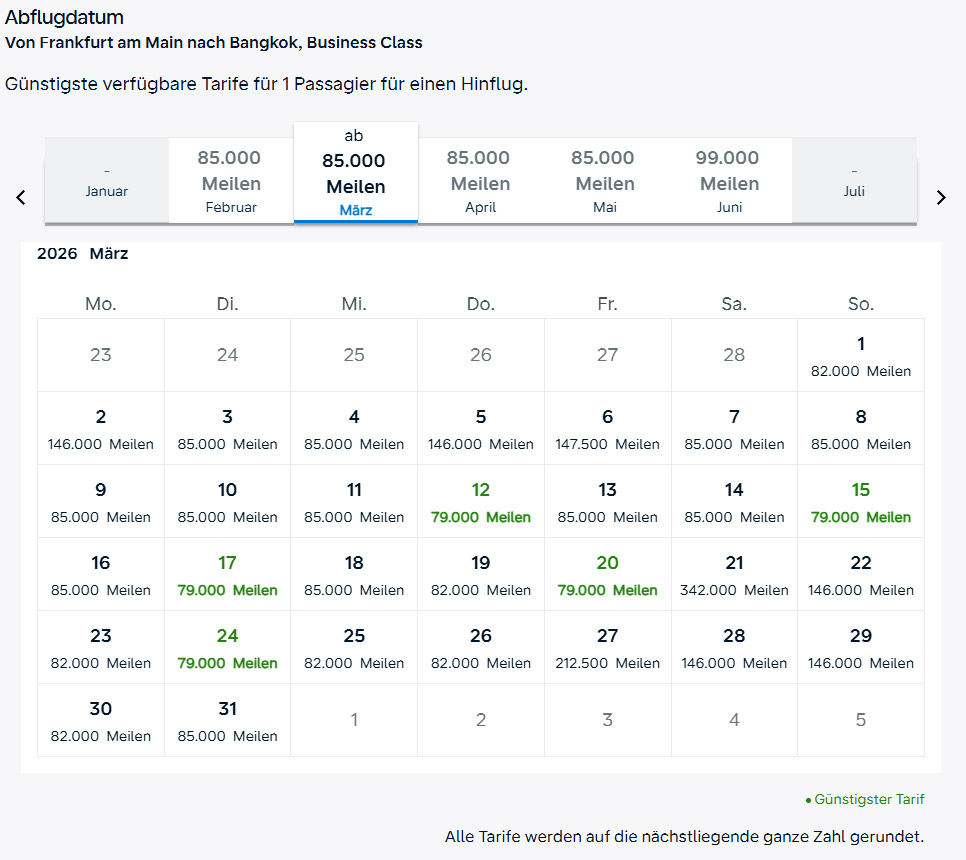Click the previous months arrow
966x860 pixels.
pyautogui.click(x=21, y=198)
